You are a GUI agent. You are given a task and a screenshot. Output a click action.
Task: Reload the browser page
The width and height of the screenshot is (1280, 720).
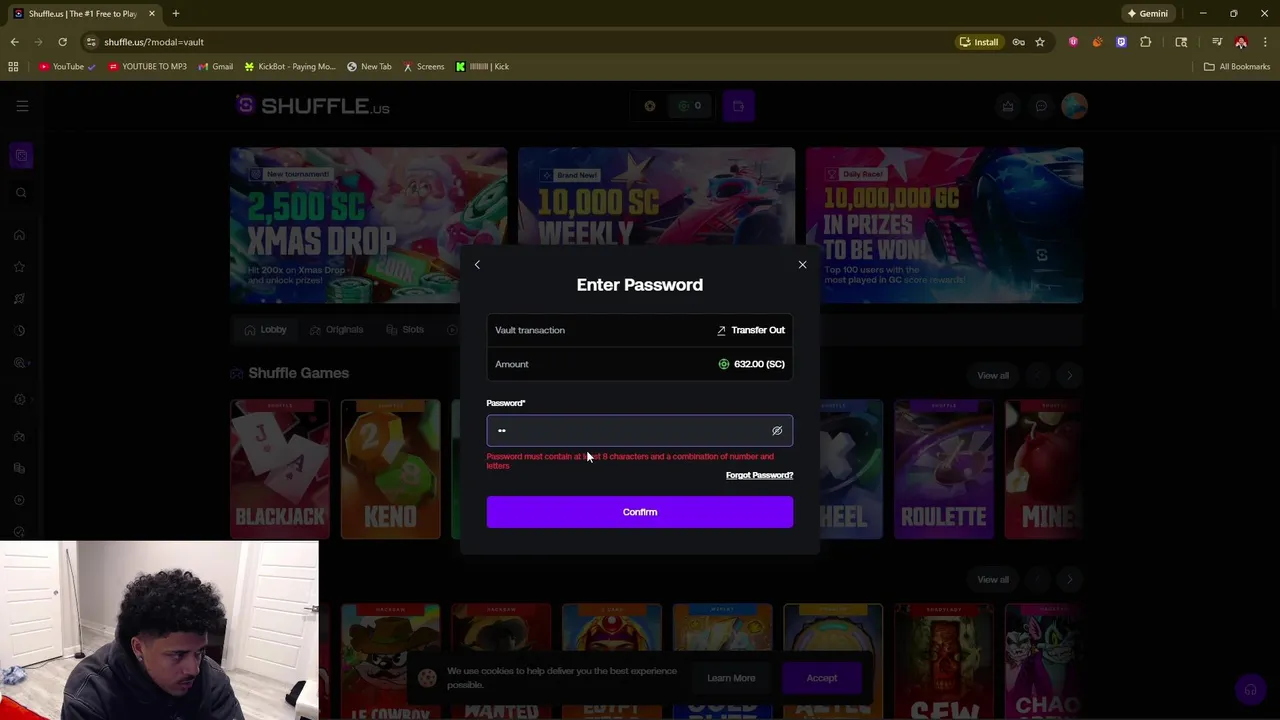pos(62,42)
